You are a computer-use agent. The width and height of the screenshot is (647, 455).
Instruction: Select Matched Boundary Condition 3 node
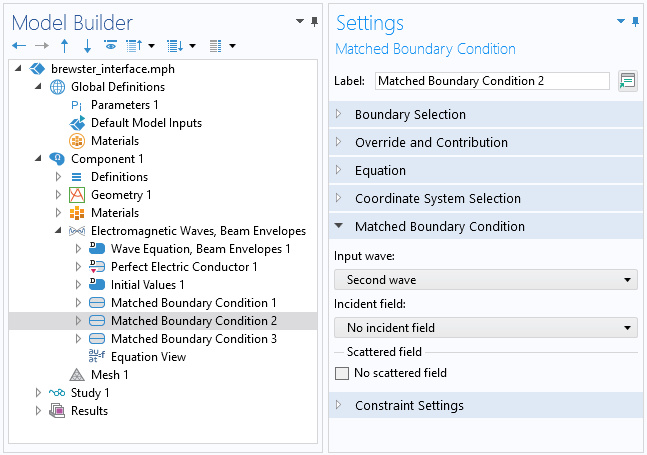tap(194, 339)
